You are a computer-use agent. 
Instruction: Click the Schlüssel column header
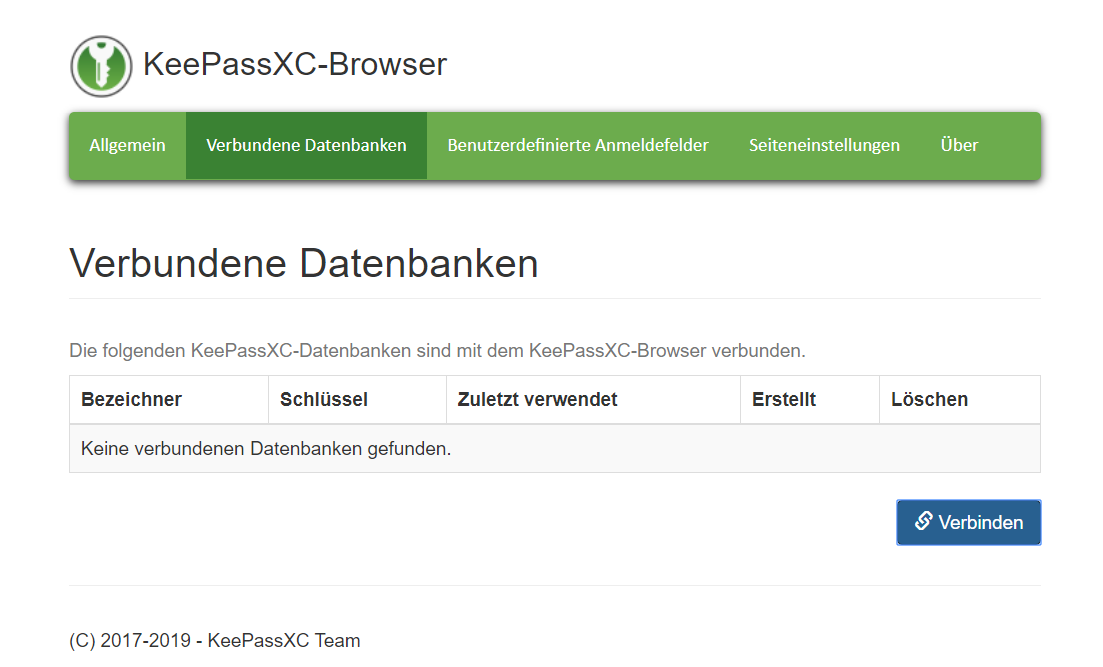tap(357, 400)
